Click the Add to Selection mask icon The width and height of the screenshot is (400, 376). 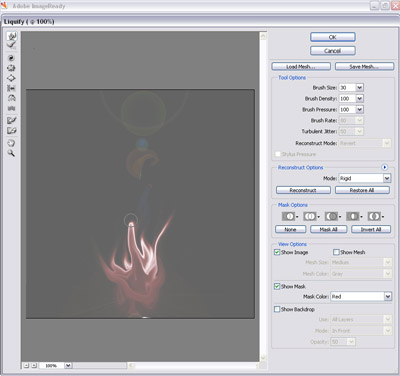pyautogui.click(x=310, y=216)
